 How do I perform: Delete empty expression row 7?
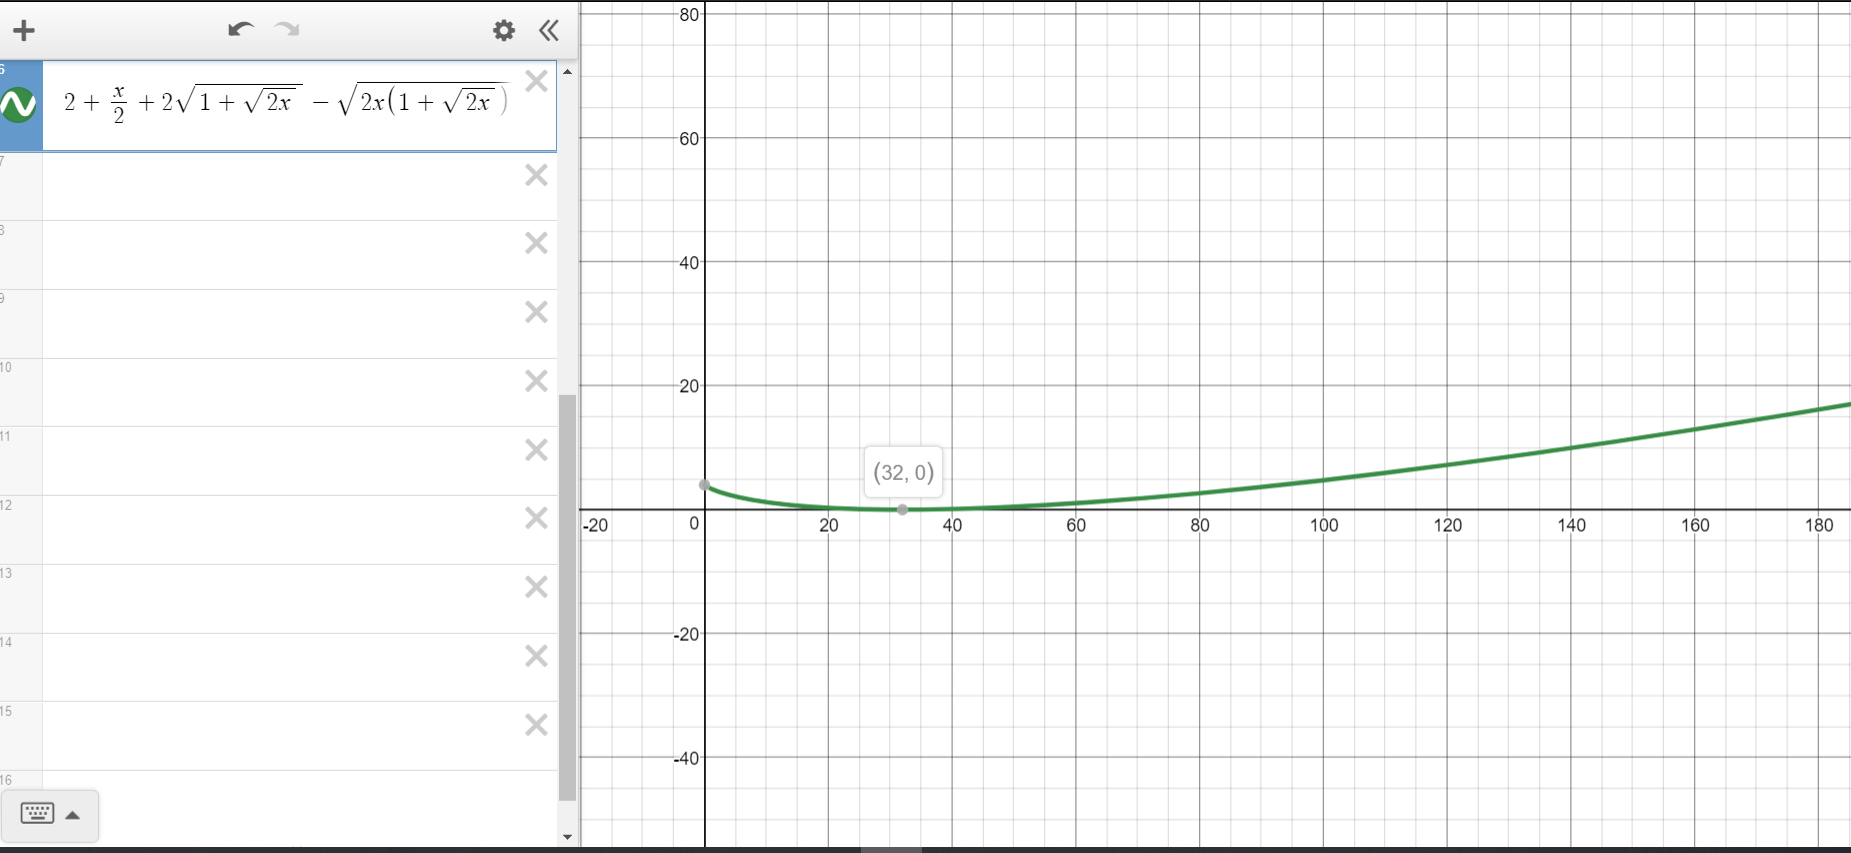(x=536, y=175)
